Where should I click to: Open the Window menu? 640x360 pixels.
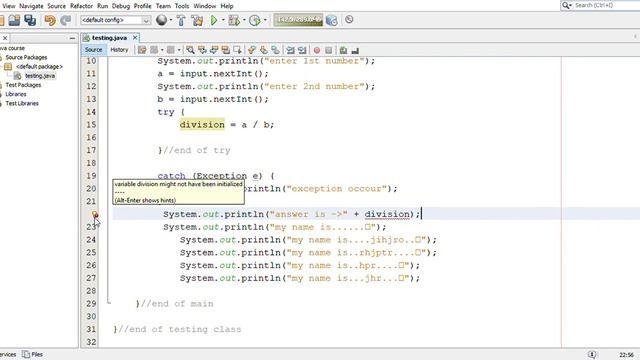(x=204, y=6)
